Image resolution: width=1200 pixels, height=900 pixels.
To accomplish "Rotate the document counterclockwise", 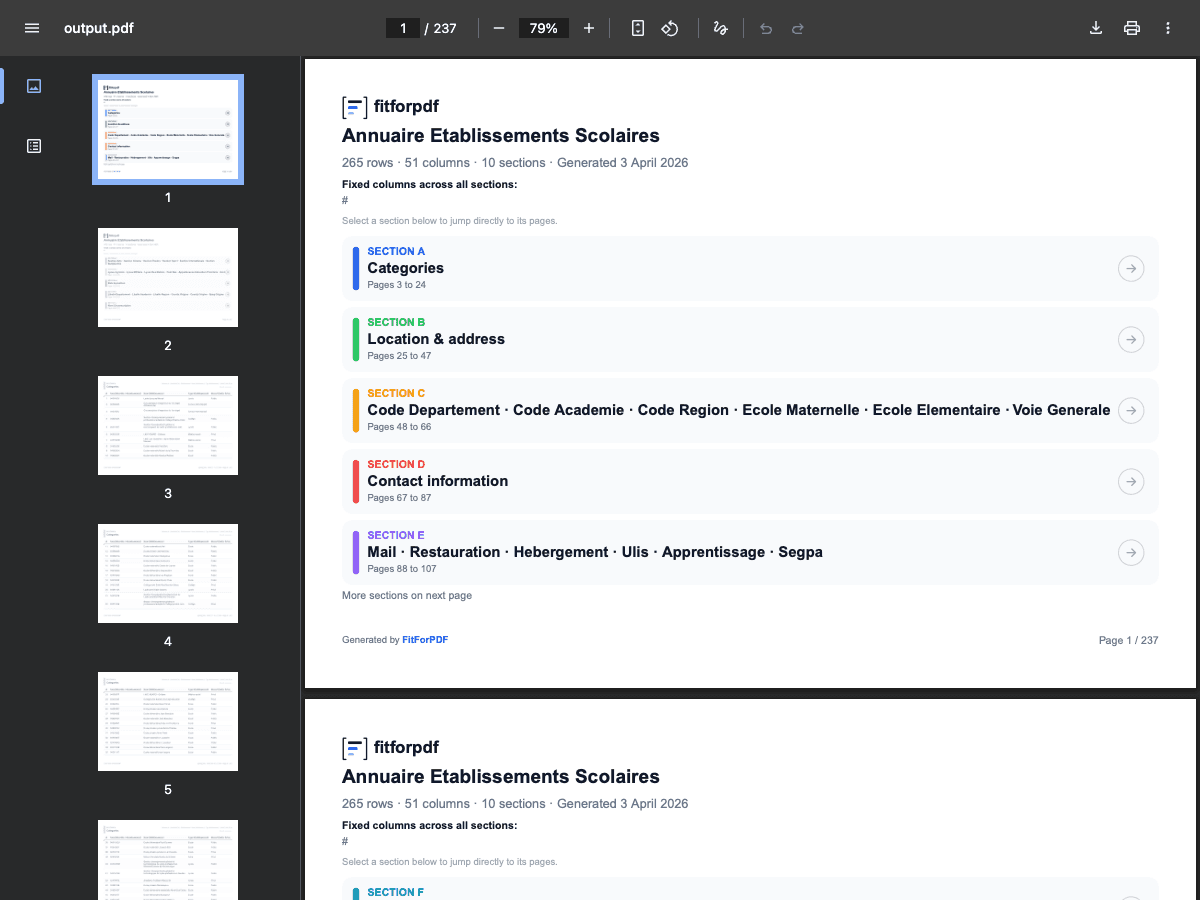I will 670,28.
